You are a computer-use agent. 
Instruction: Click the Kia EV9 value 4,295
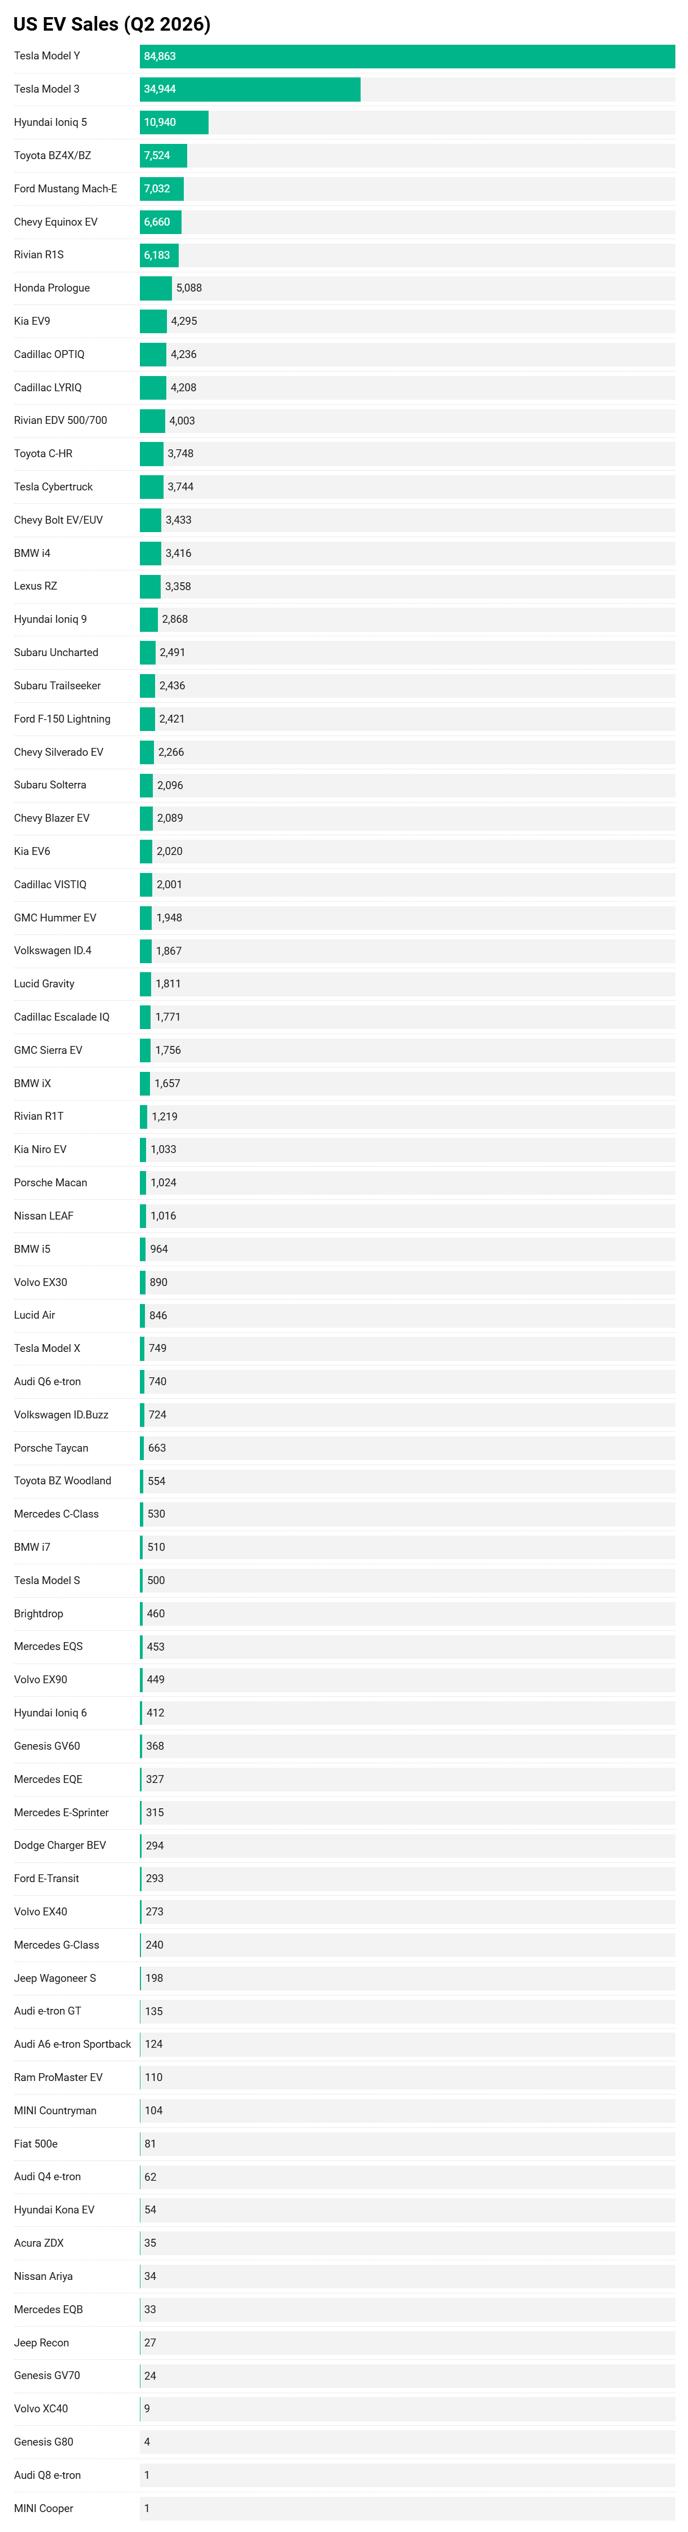(184, 321)
